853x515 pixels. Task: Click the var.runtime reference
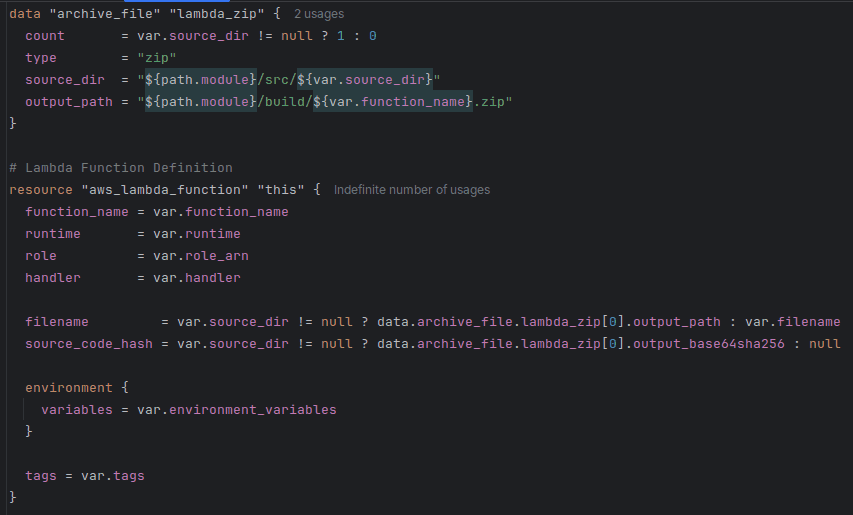coord(196,233)
